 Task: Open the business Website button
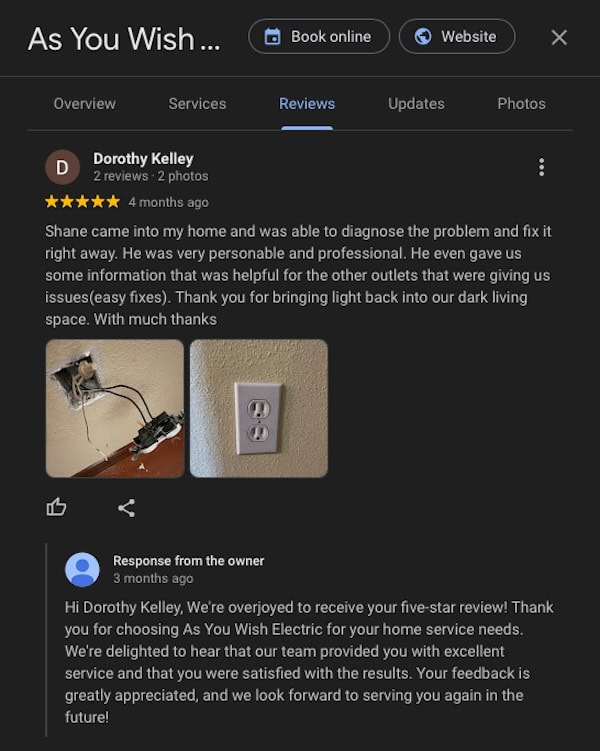tap(457, 36)
